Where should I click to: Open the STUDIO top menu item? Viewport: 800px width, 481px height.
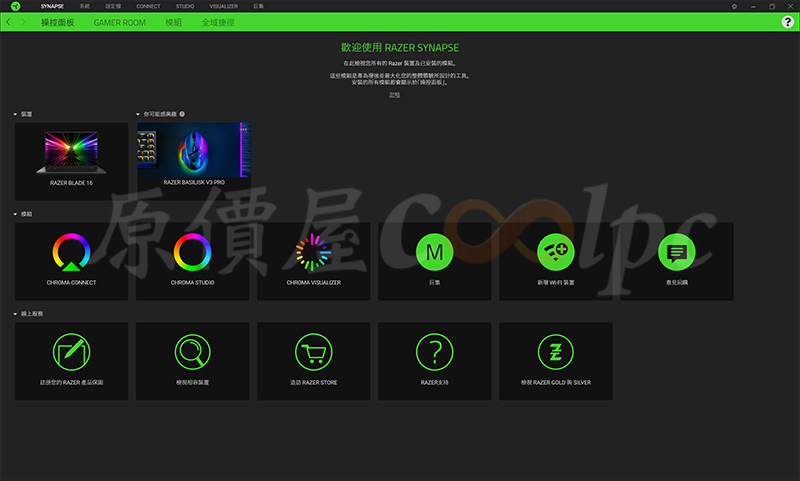185,7
